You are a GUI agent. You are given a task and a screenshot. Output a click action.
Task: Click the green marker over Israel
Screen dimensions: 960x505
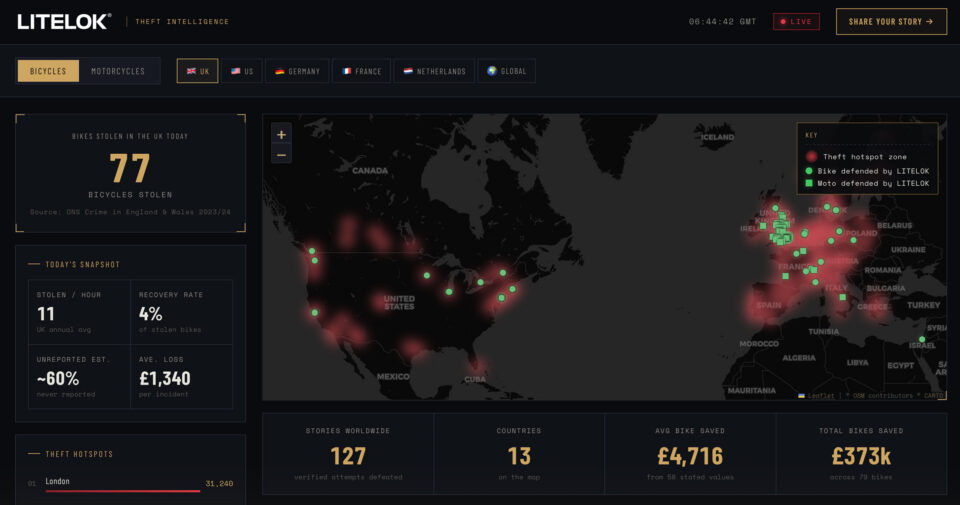click(921, 339)
